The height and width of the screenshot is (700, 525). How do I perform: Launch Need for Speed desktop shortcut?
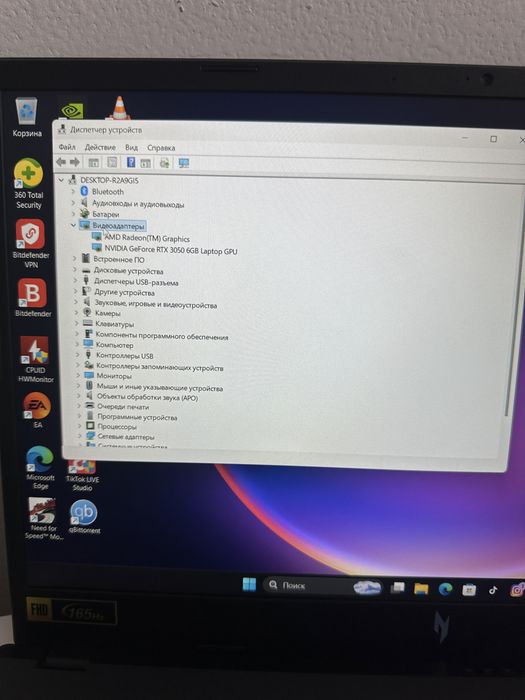[x=43, y=519]
